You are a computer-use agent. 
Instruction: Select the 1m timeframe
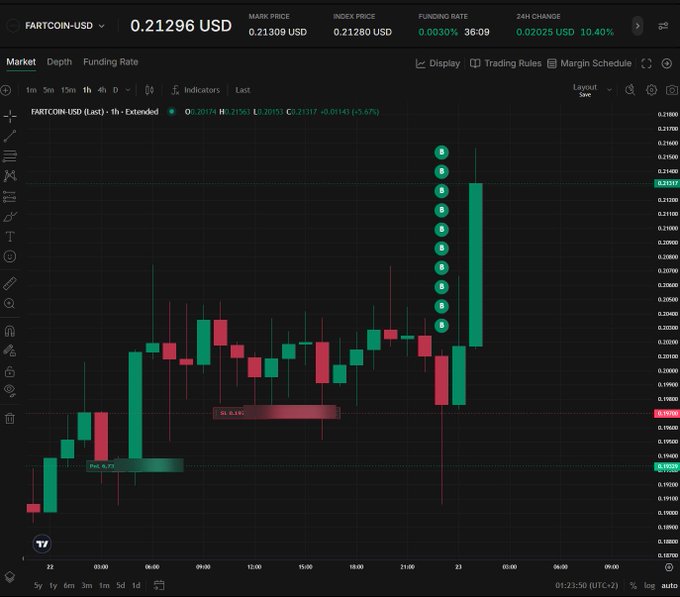point(31,90)
